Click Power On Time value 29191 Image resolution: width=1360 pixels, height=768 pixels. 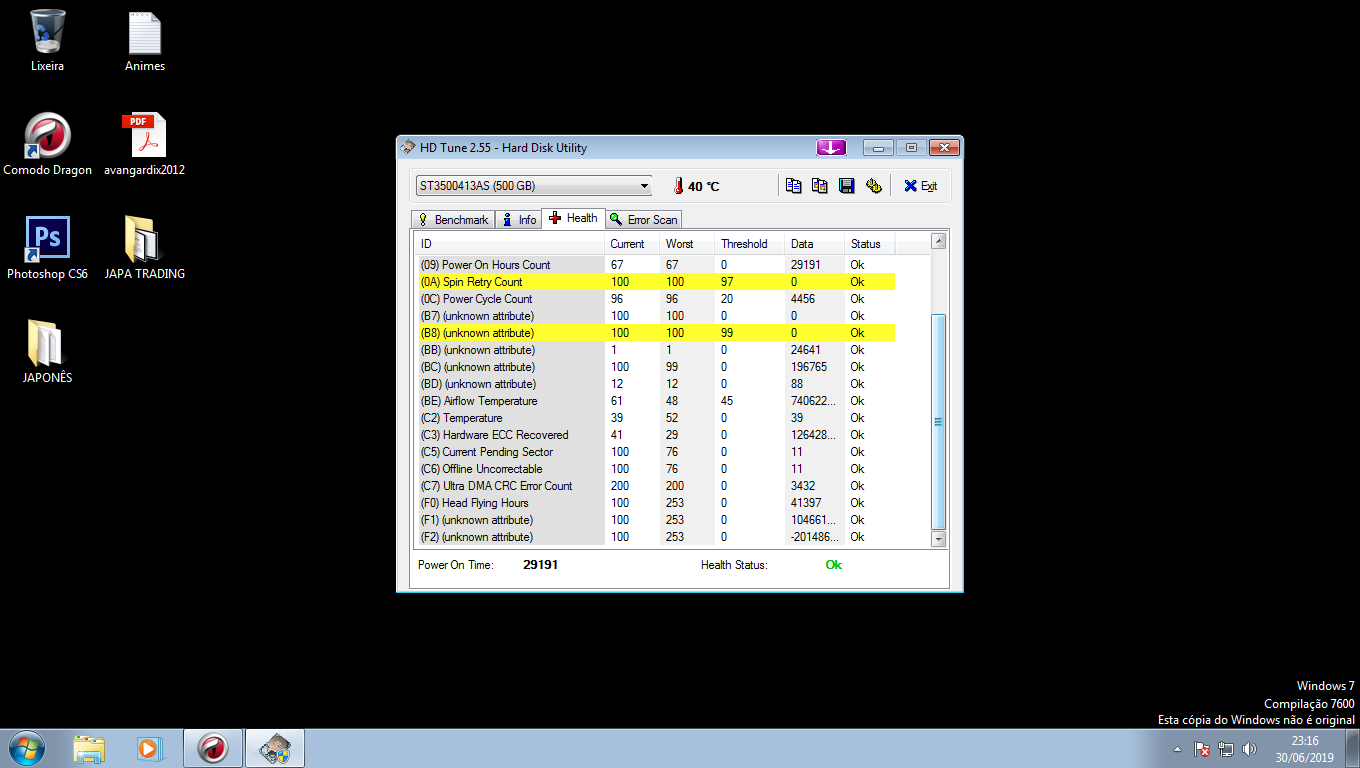[x=540, y=565]
